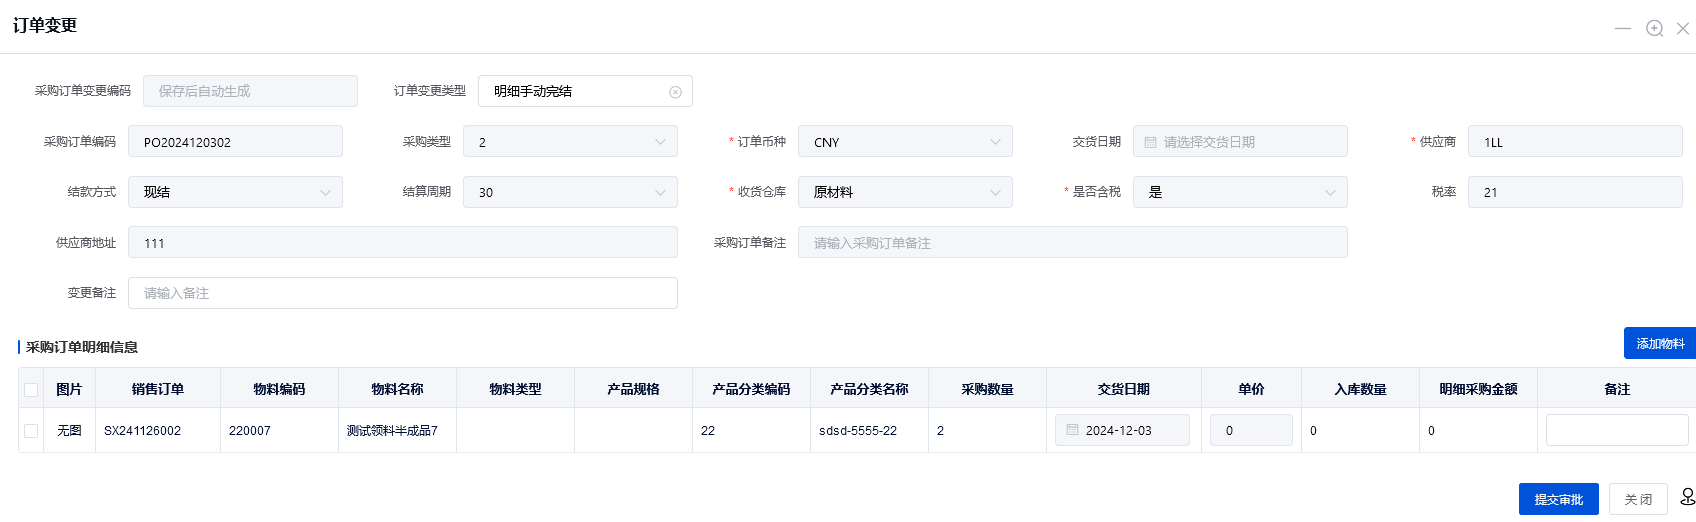Check the row checkbox for SX241126002
This screenshot has height=522, width=1696.
(31, 431)
